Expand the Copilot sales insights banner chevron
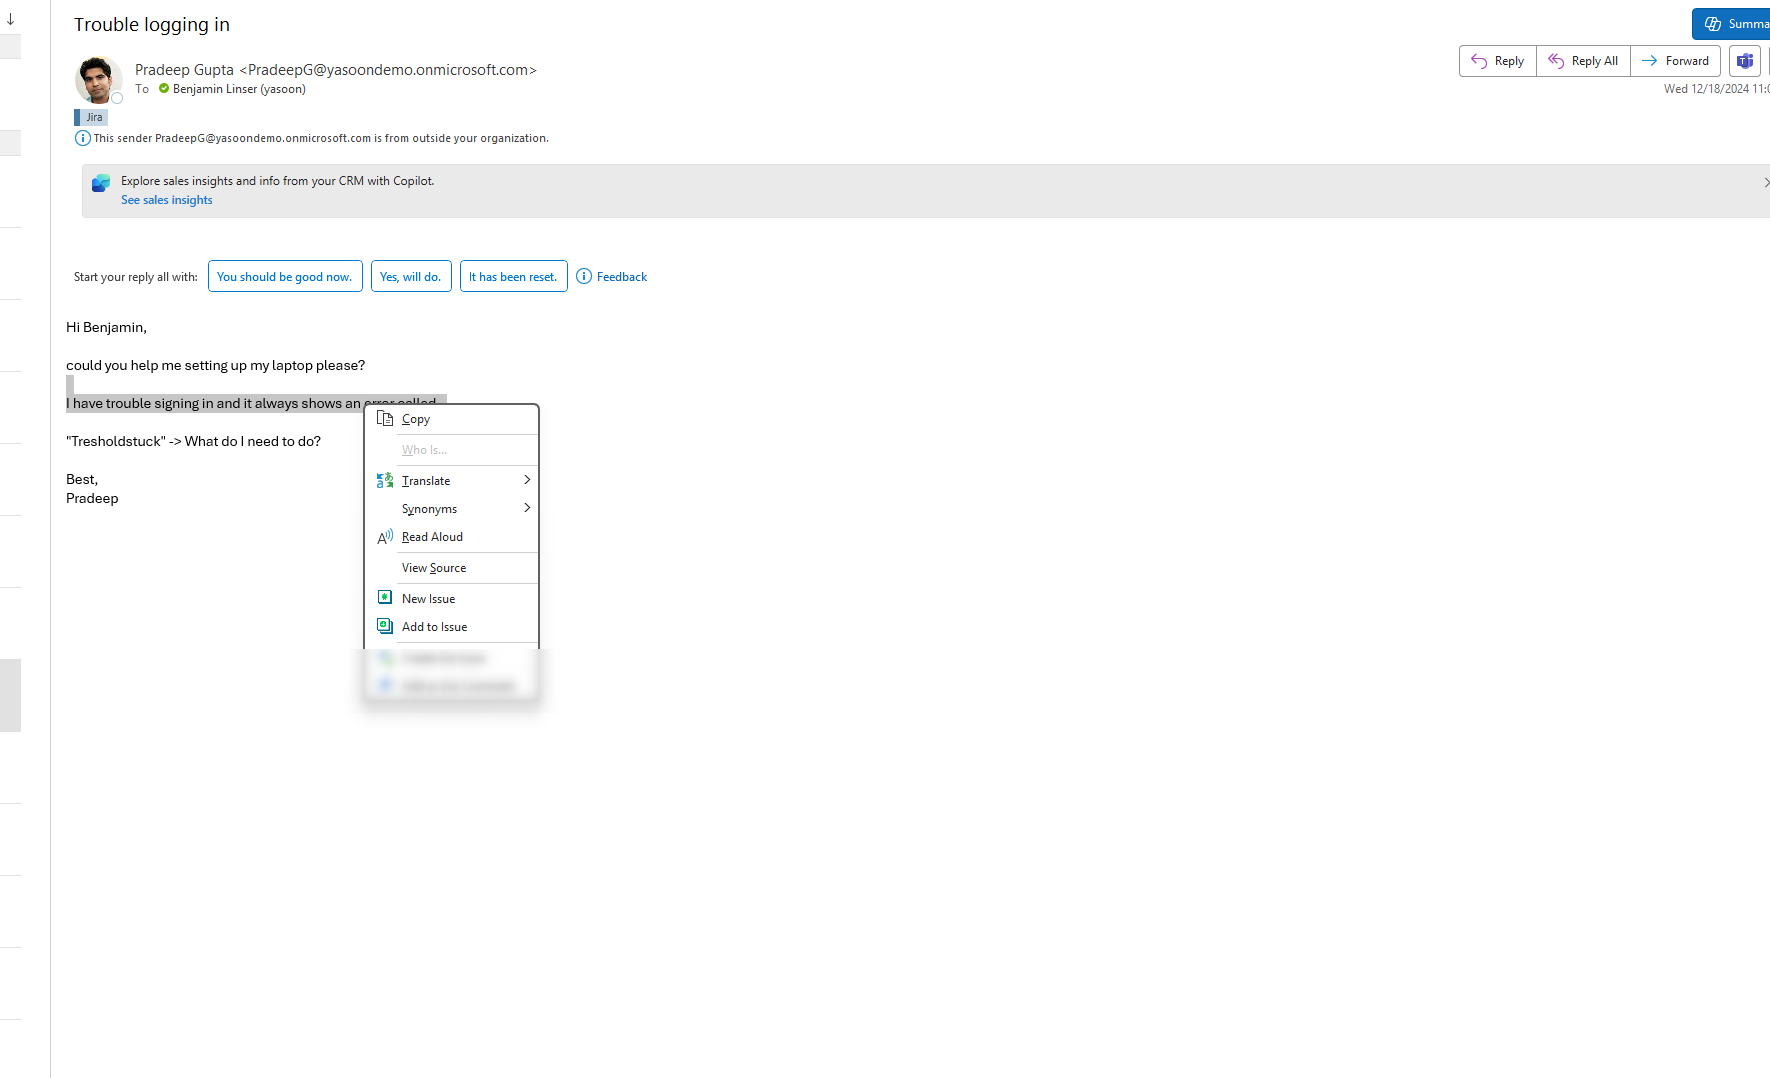Viewport: 1770px width, 1078px height. (1765, 182)
